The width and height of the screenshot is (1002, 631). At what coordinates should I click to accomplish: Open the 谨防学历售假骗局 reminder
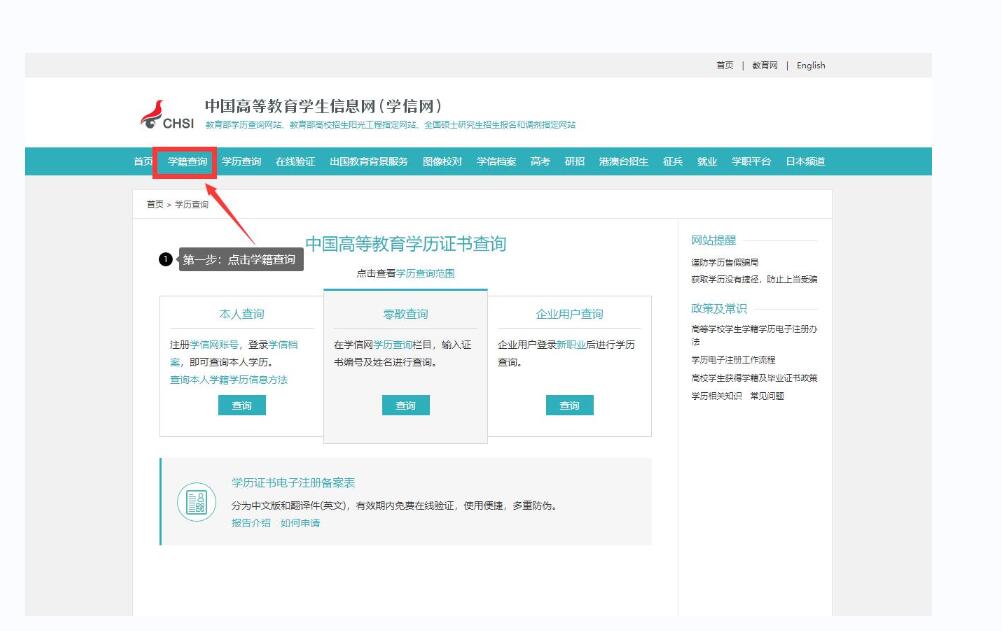pos(725,262)
